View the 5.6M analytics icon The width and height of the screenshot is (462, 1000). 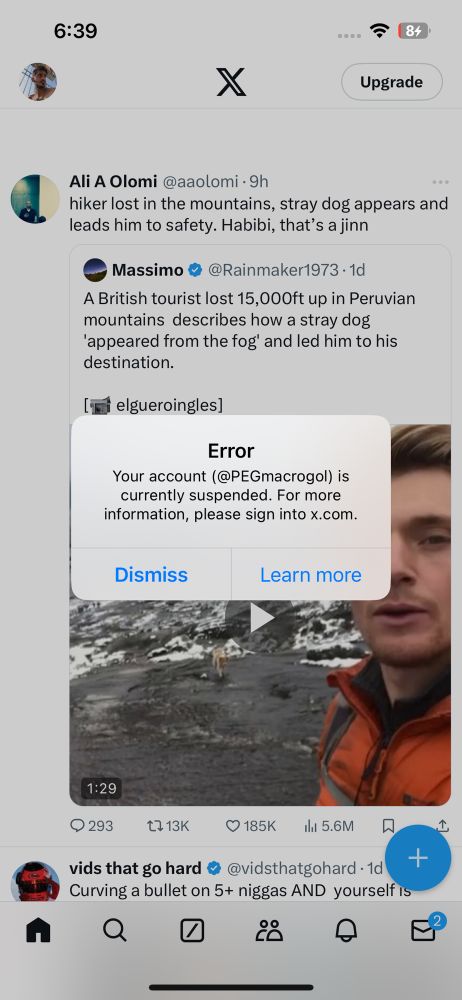tap(329, 826)
